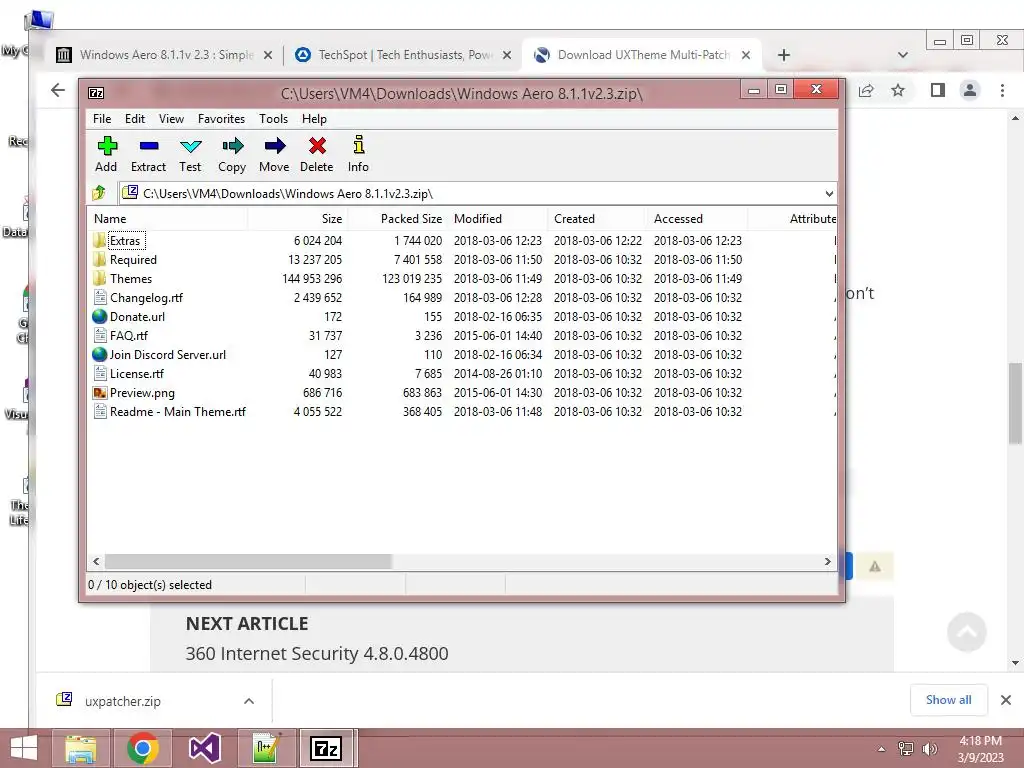1024x768 pixels.
Task: Go up one folder level arrow
Action: [x=99, y=193]
